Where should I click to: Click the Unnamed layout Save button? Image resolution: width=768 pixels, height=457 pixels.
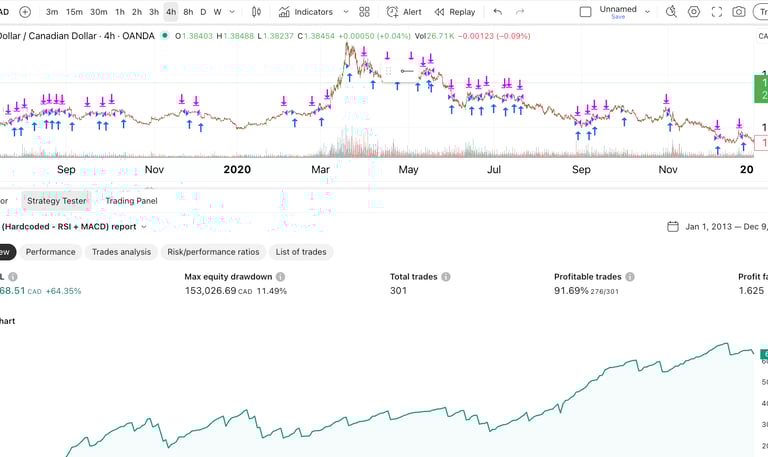pyautogui.click(x=618, y=17)
